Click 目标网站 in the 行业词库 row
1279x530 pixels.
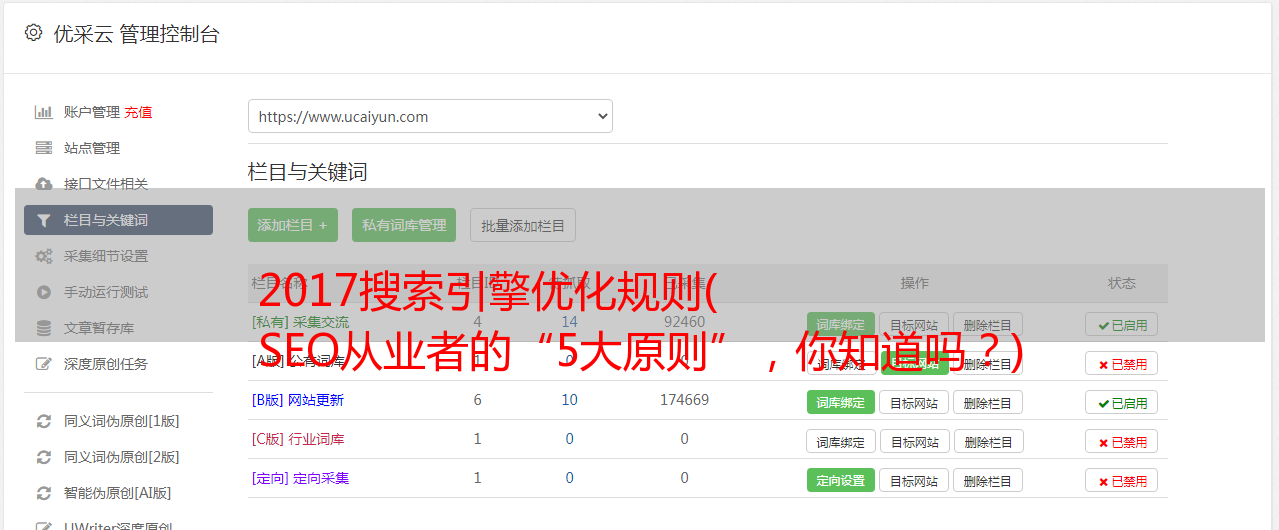pyautogui.click(x=914, y=441)
